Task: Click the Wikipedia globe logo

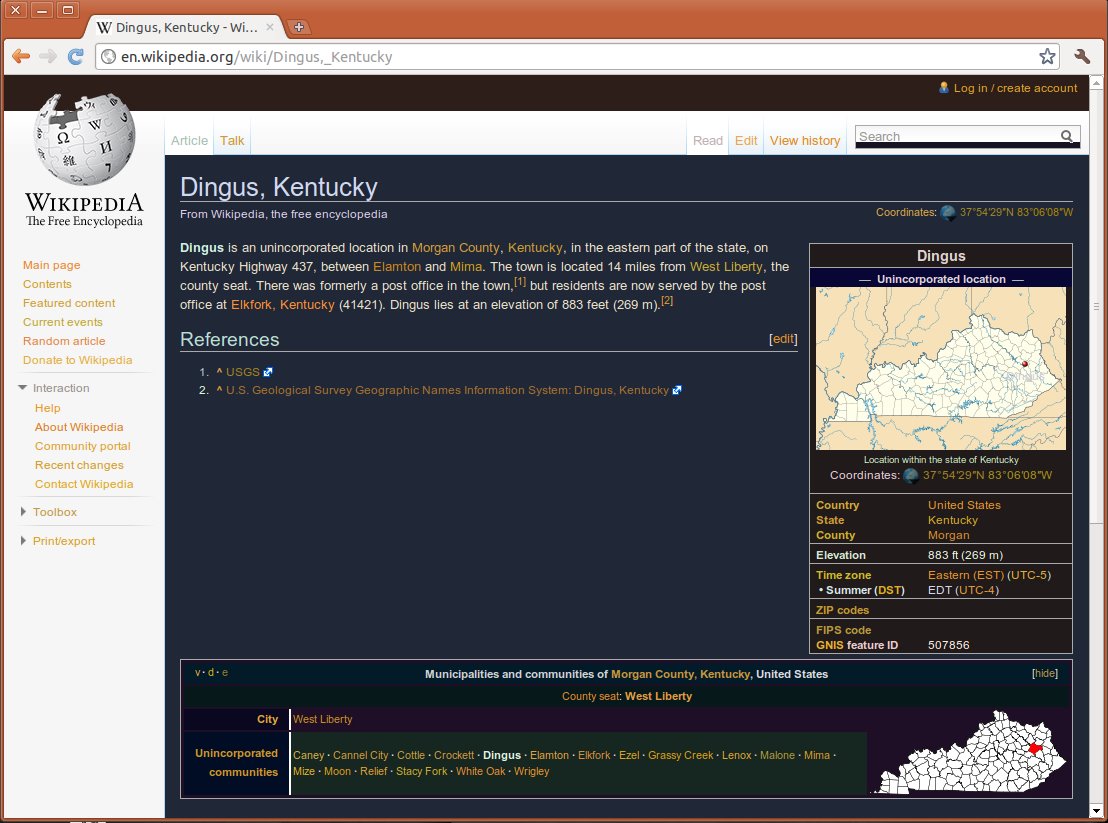Action: pos(84,139)
